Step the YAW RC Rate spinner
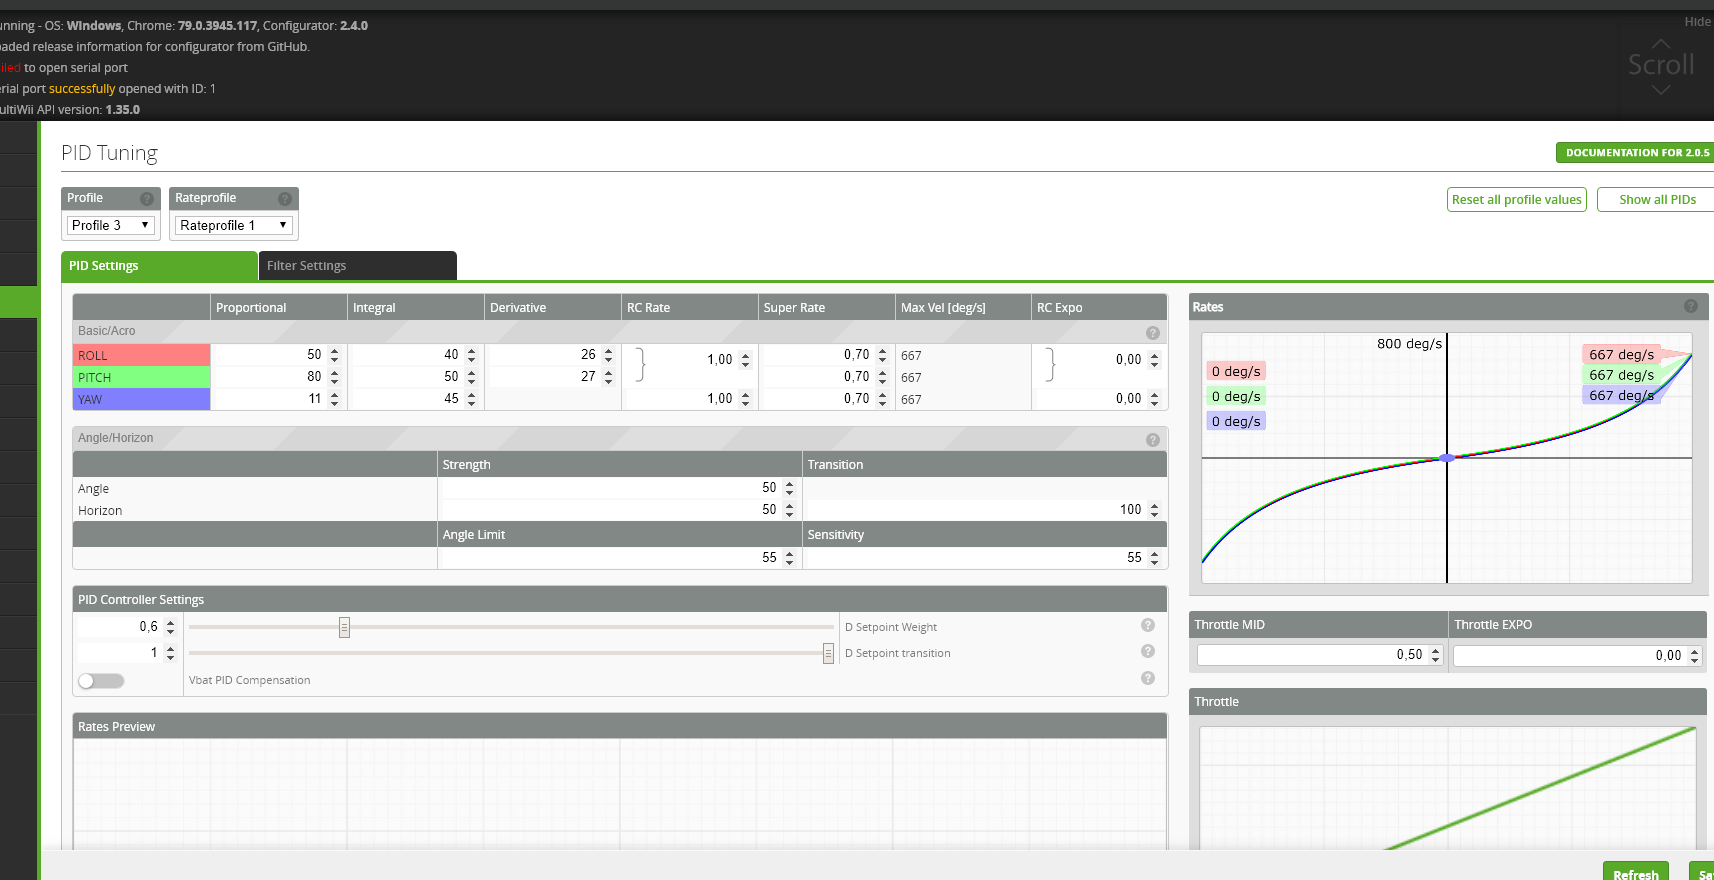 click(x=745, y=399)
